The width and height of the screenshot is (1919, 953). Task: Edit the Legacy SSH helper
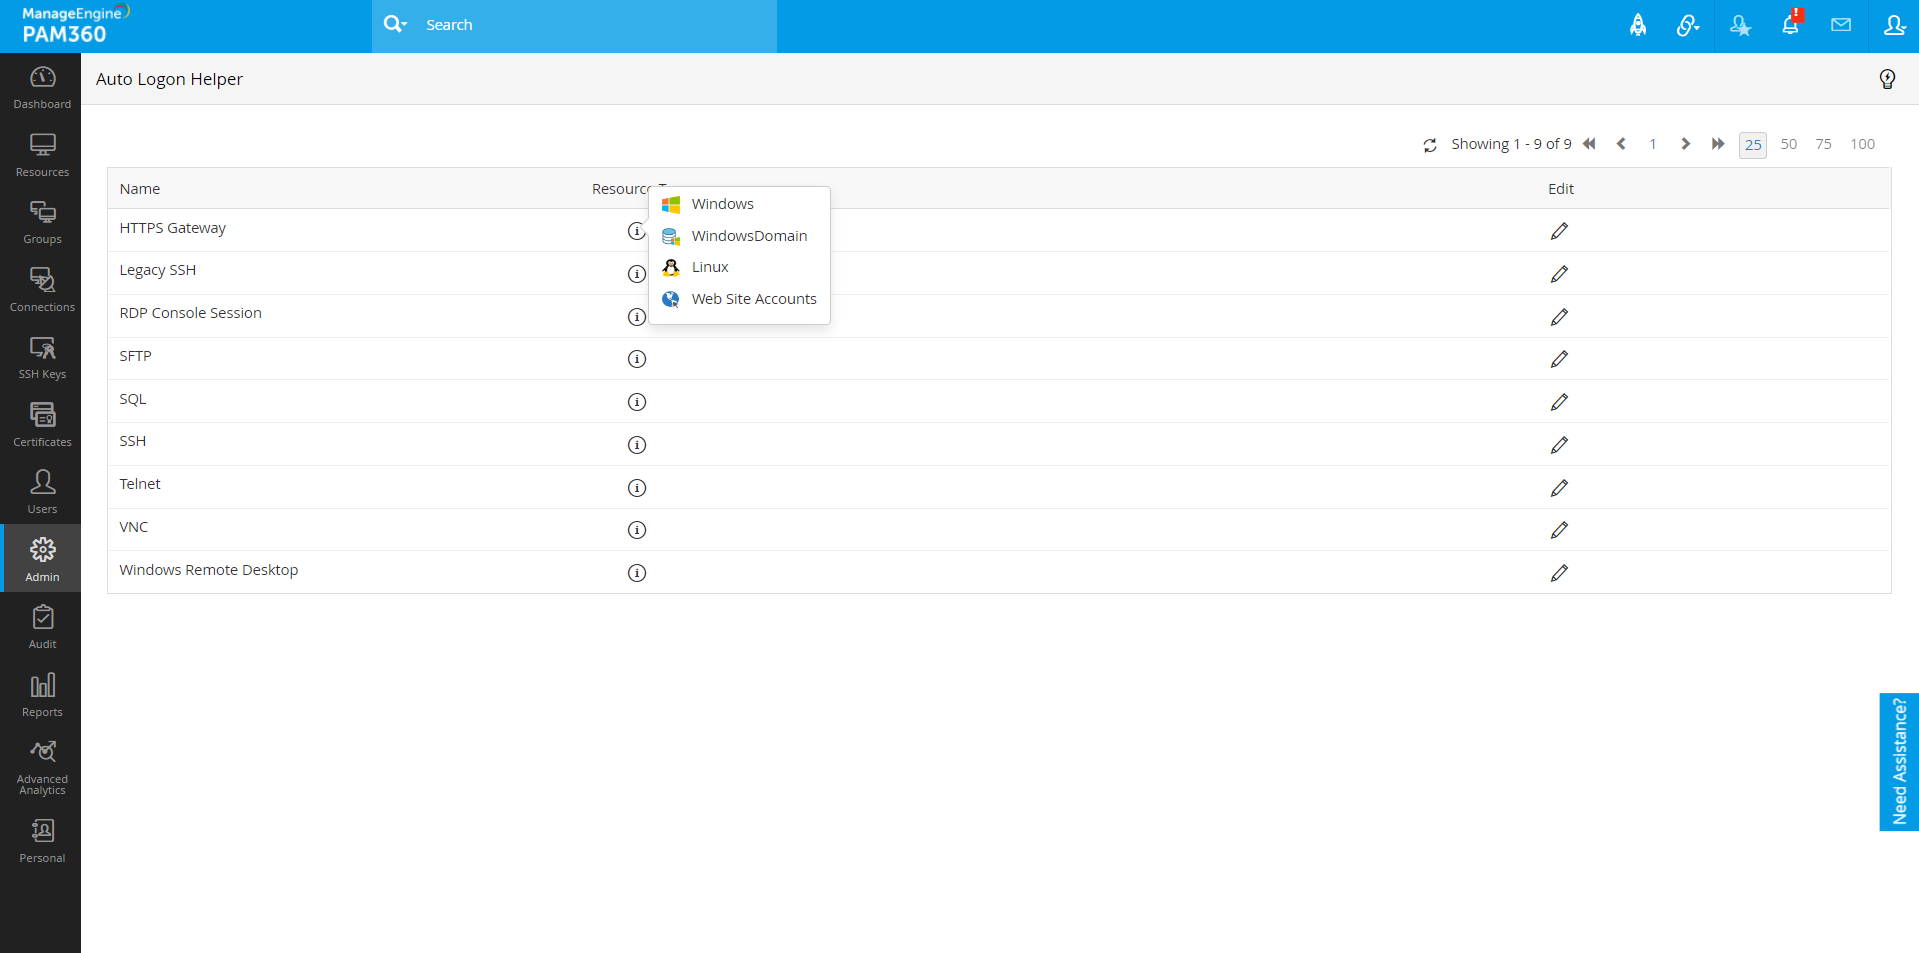[1559, 274]
